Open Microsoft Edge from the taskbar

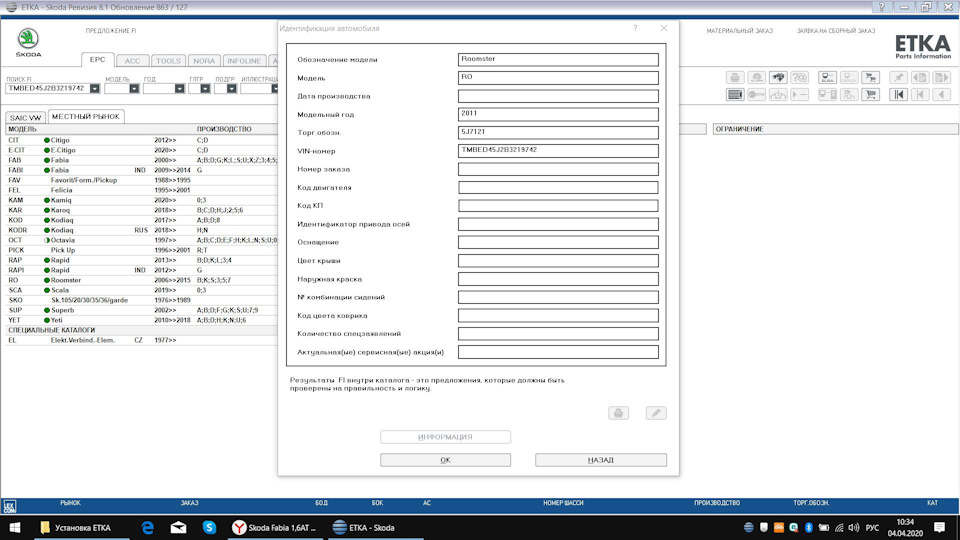click(x=148, y=527)
